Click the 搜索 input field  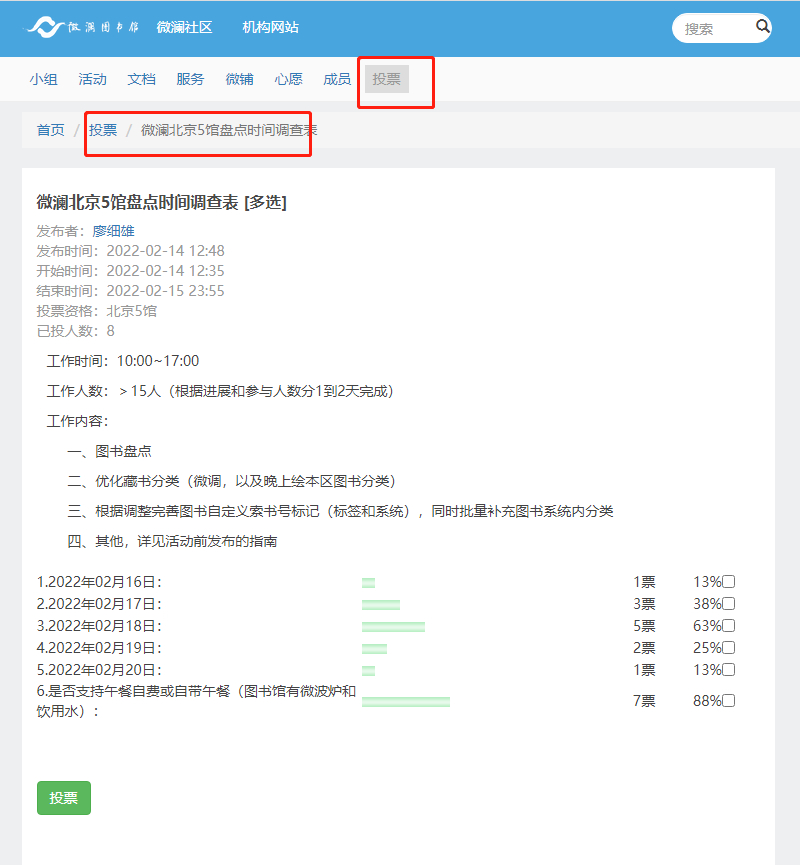[x=712, y=29]
